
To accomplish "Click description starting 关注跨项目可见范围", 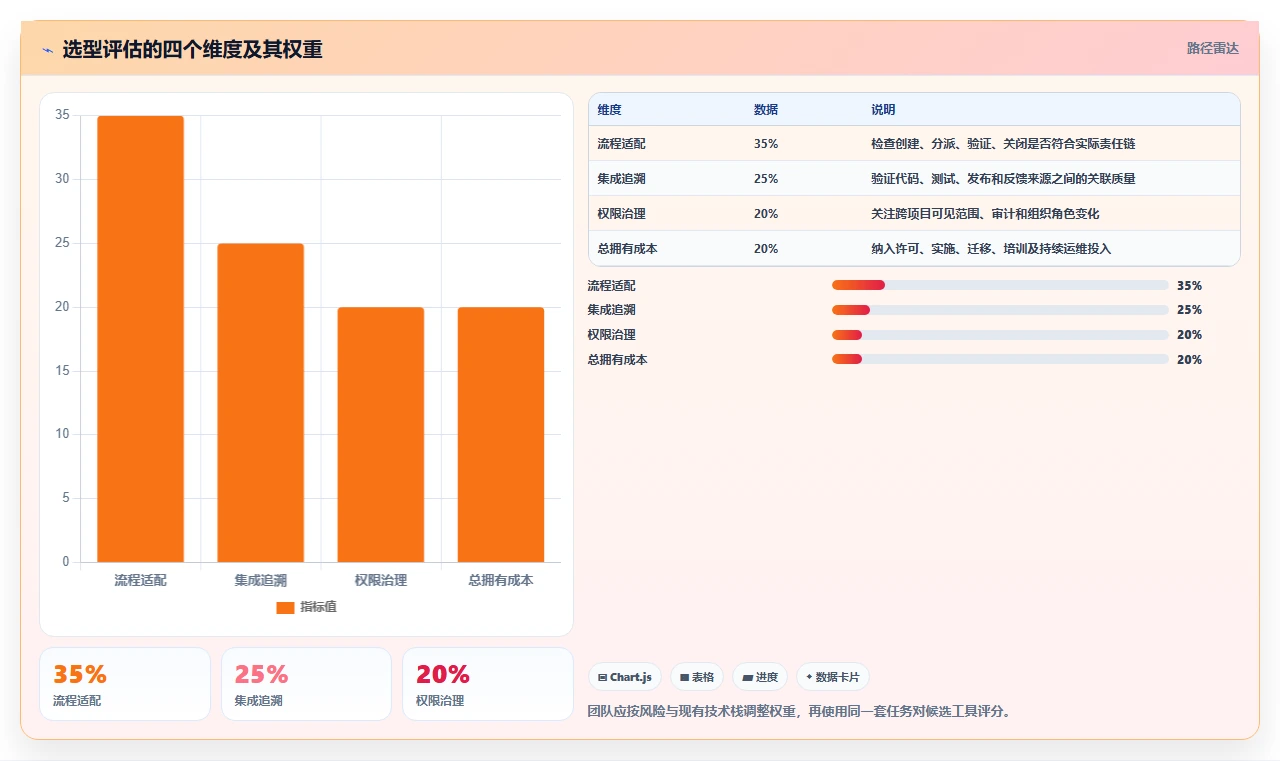I will pos(985,214).
